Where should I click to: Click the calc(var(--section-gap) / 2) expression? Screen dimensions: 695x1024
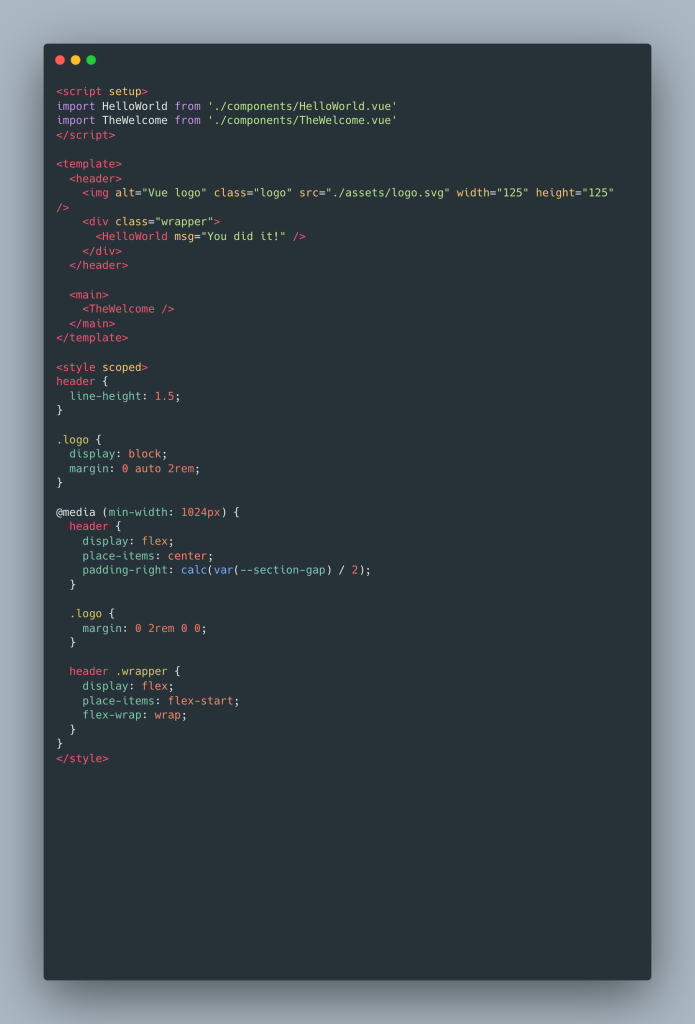276,569
